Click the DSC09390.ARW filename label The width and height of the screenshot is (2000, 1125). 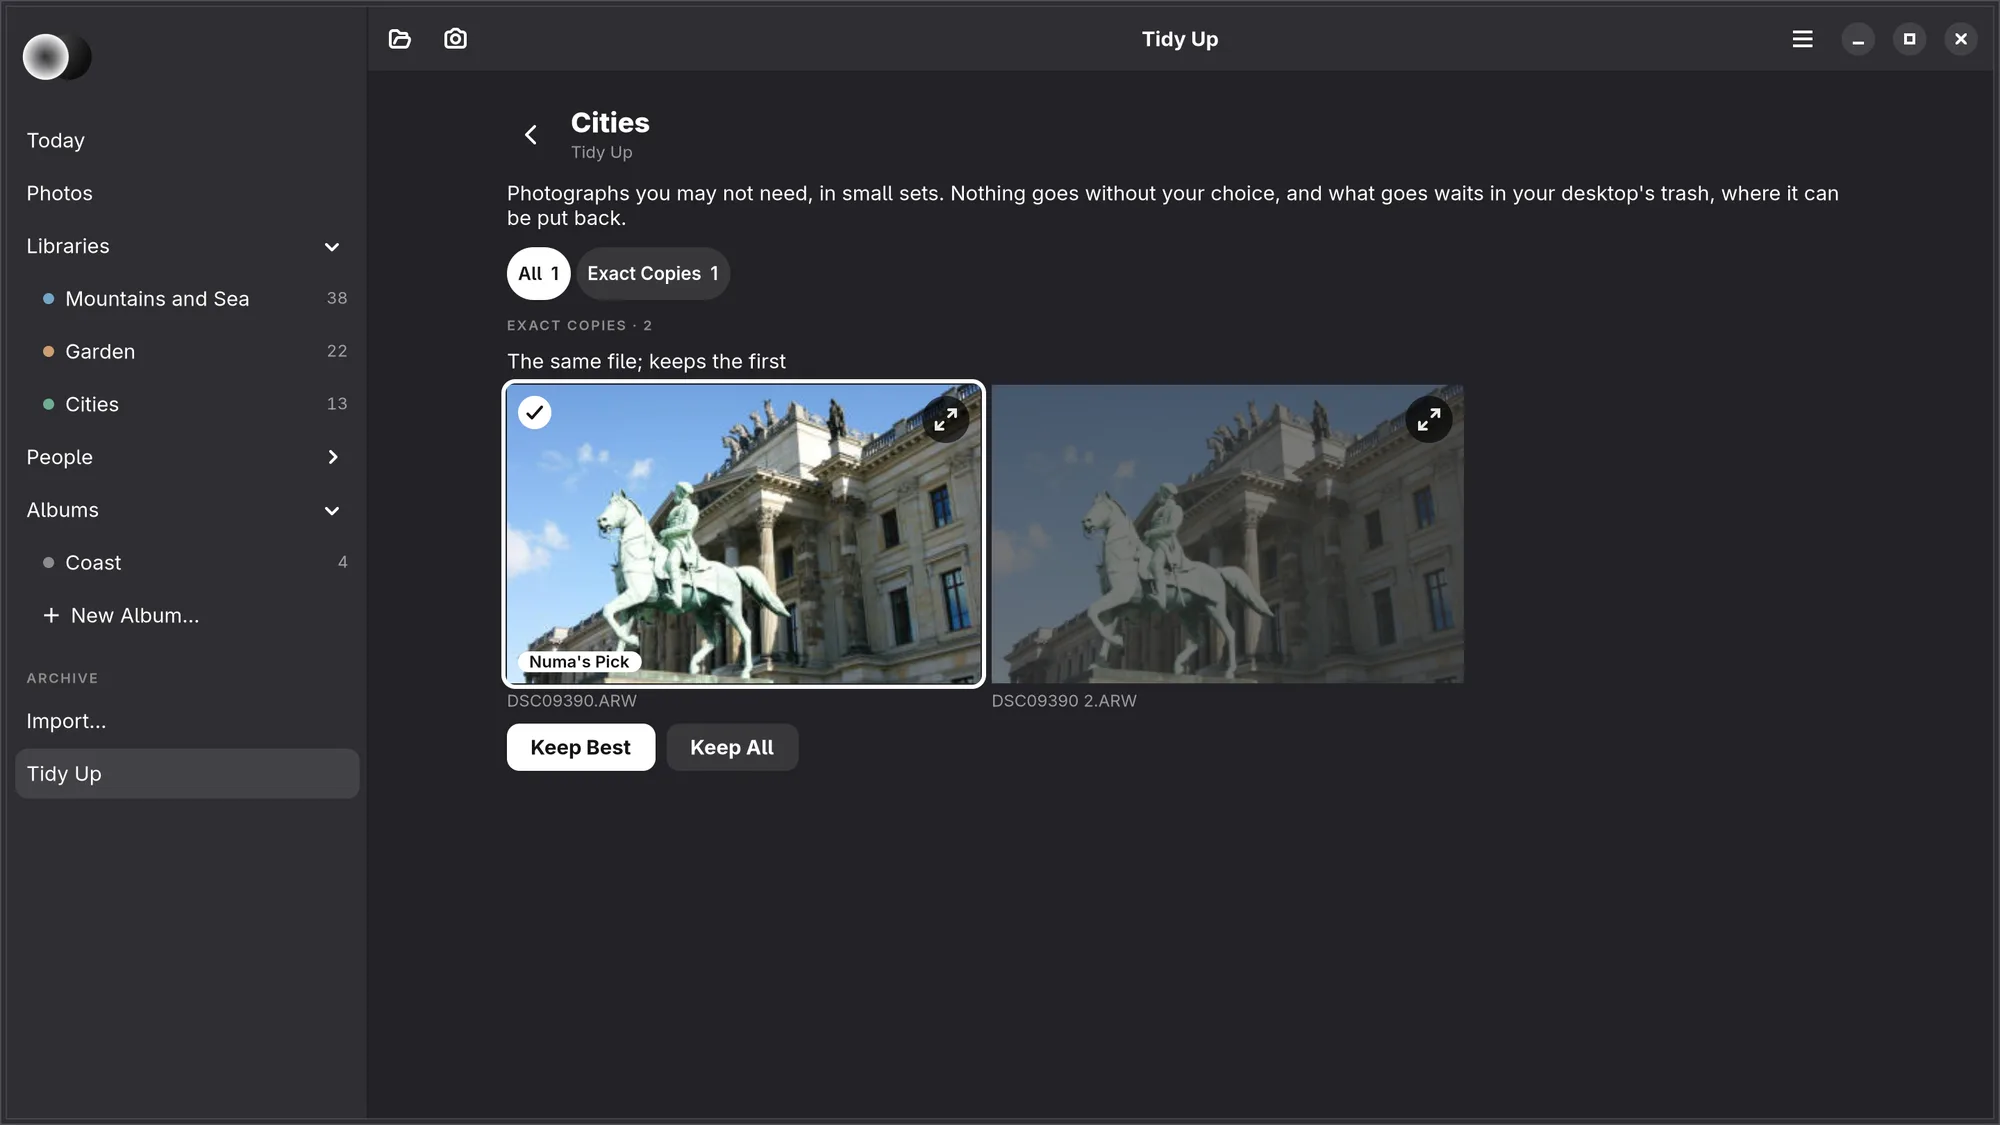pos(572,701)
